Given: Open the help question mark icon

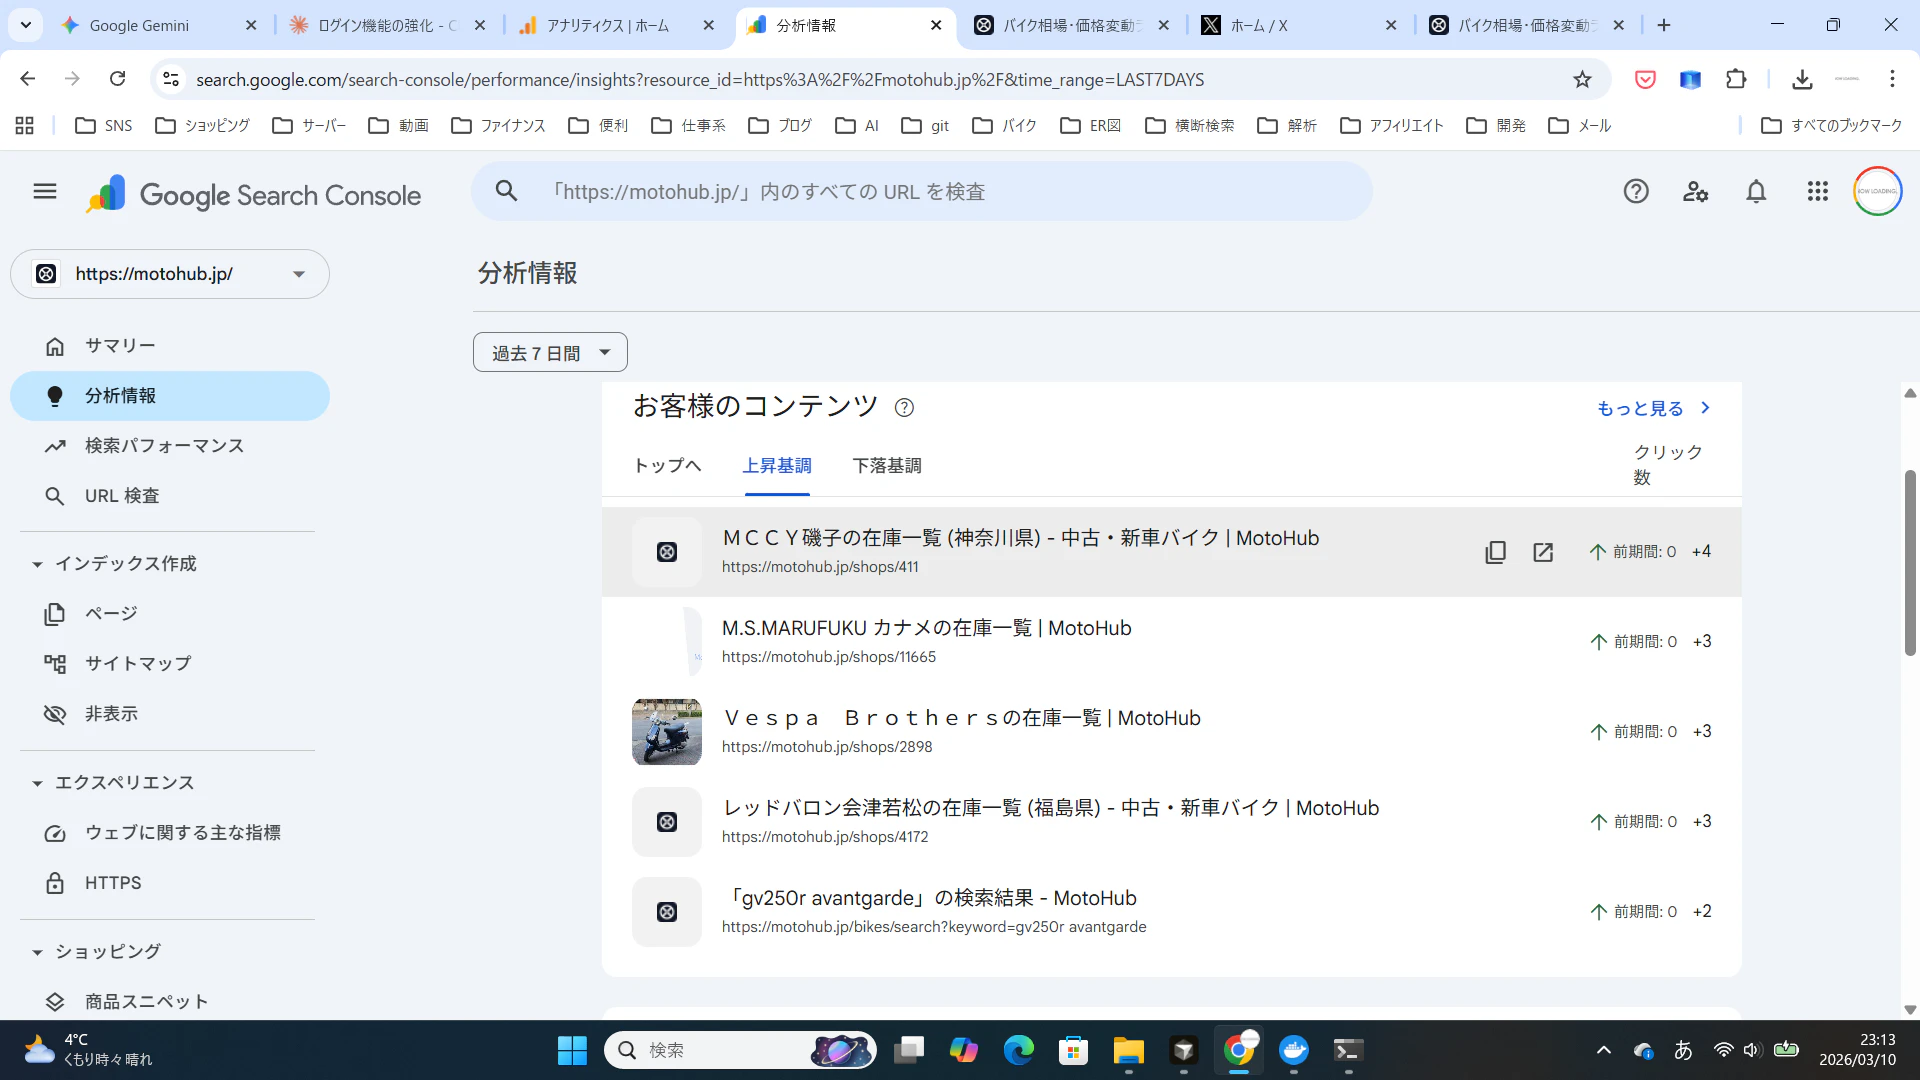Looking at the screenshot, I should (x=1636, y=191).
